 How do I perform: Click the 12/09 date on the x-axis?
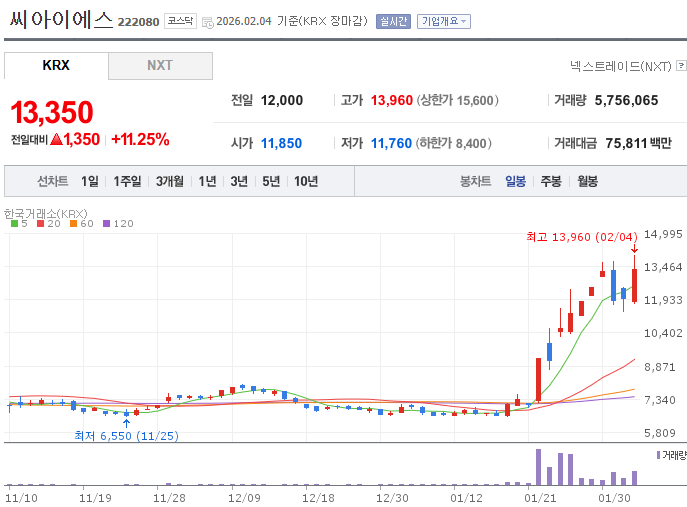pyautogui.click(x=244, y=498)
